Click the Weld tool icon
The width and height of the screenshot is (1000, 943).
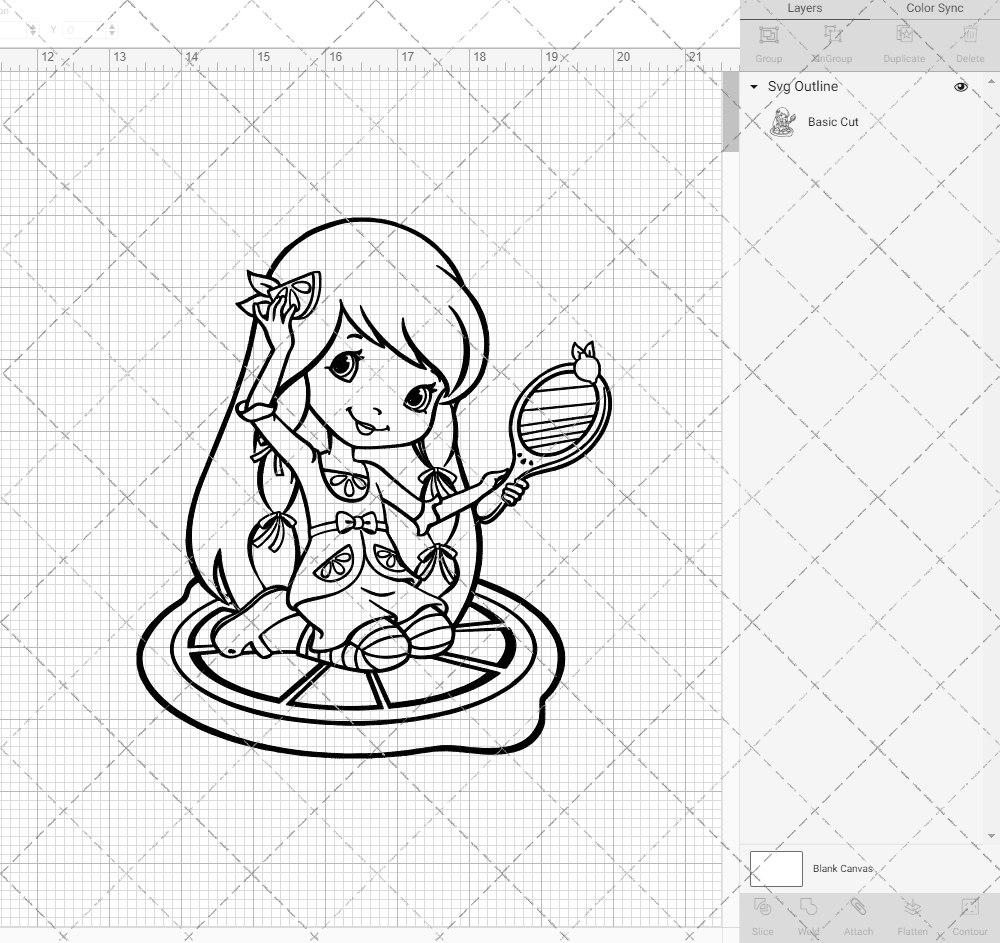pos(808,908)
